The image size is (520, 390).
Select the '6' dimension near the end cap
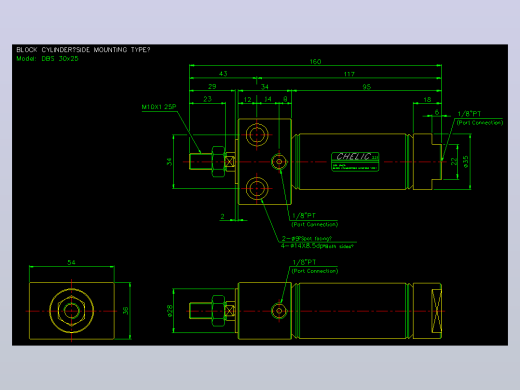click(x=437, y=112)
